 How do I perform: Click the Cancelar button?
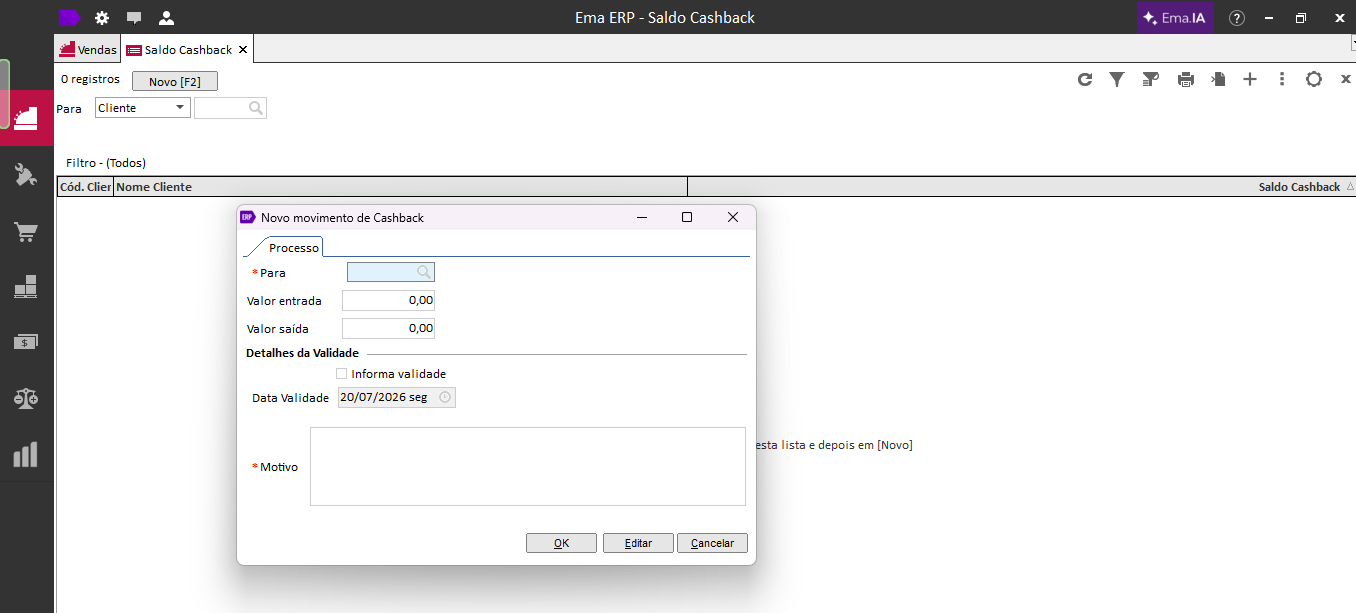tap(712, 543)
